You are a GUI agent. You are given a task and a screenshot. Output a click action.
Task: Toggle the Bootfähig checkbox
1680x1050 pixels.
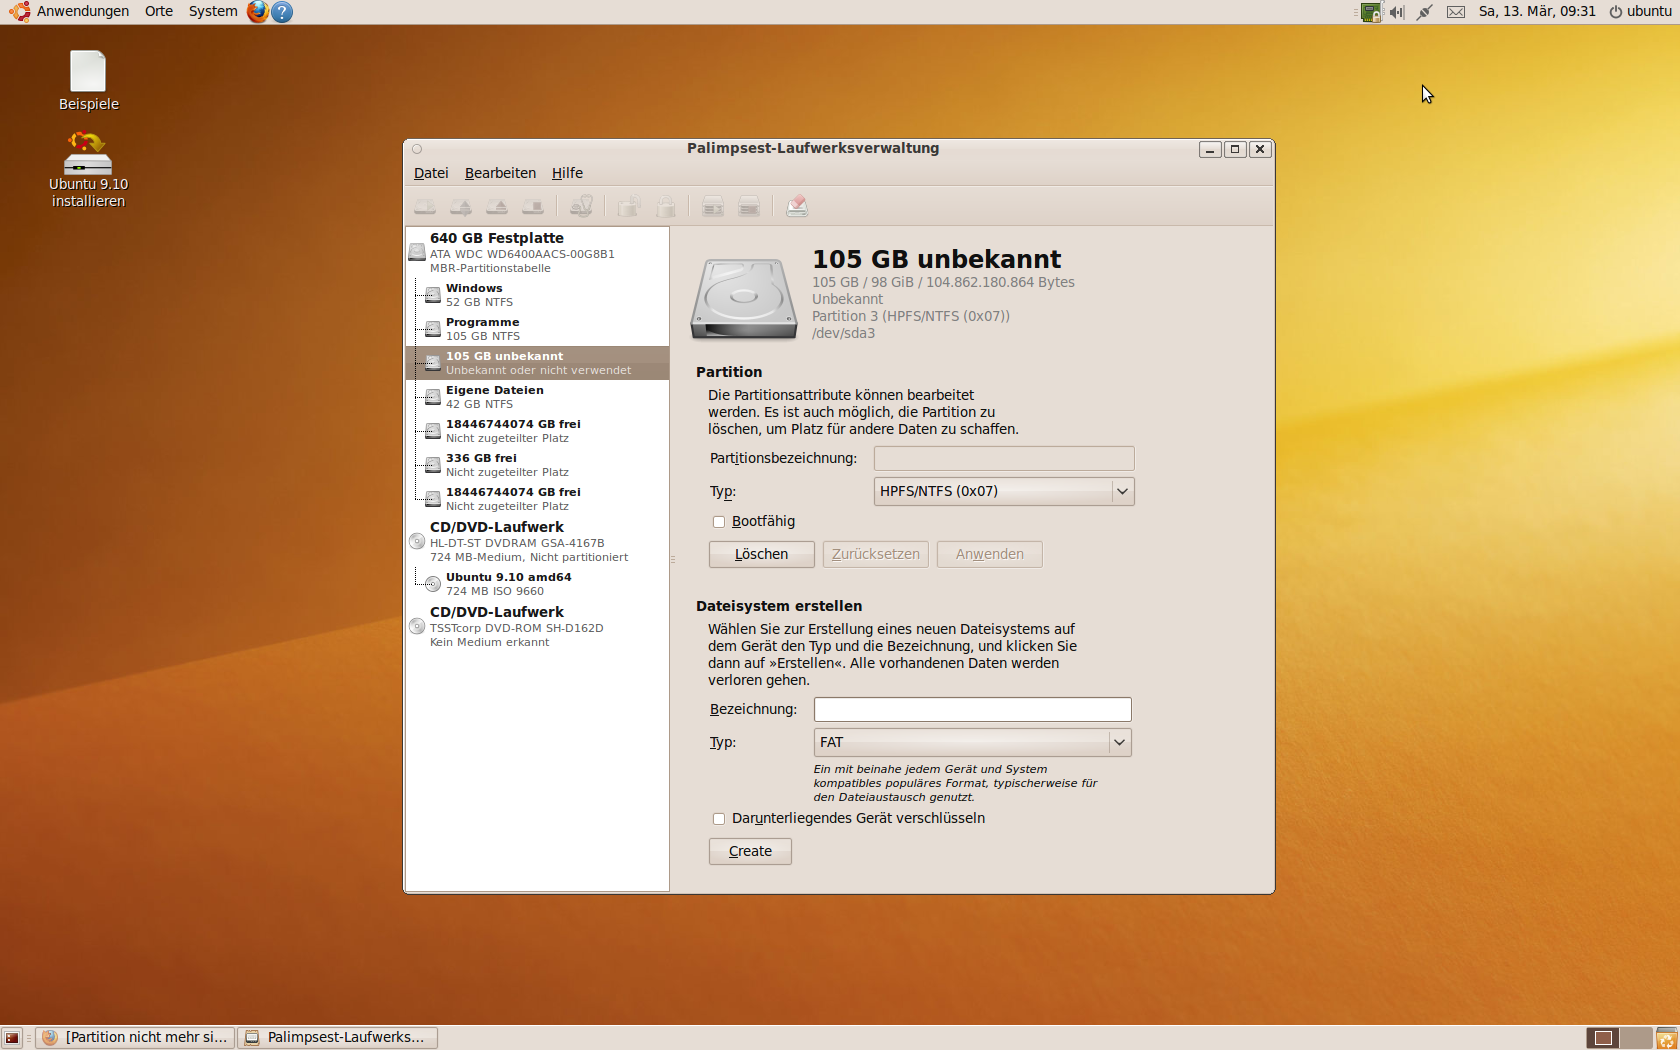pyautogui.click(x=719, y=522)
